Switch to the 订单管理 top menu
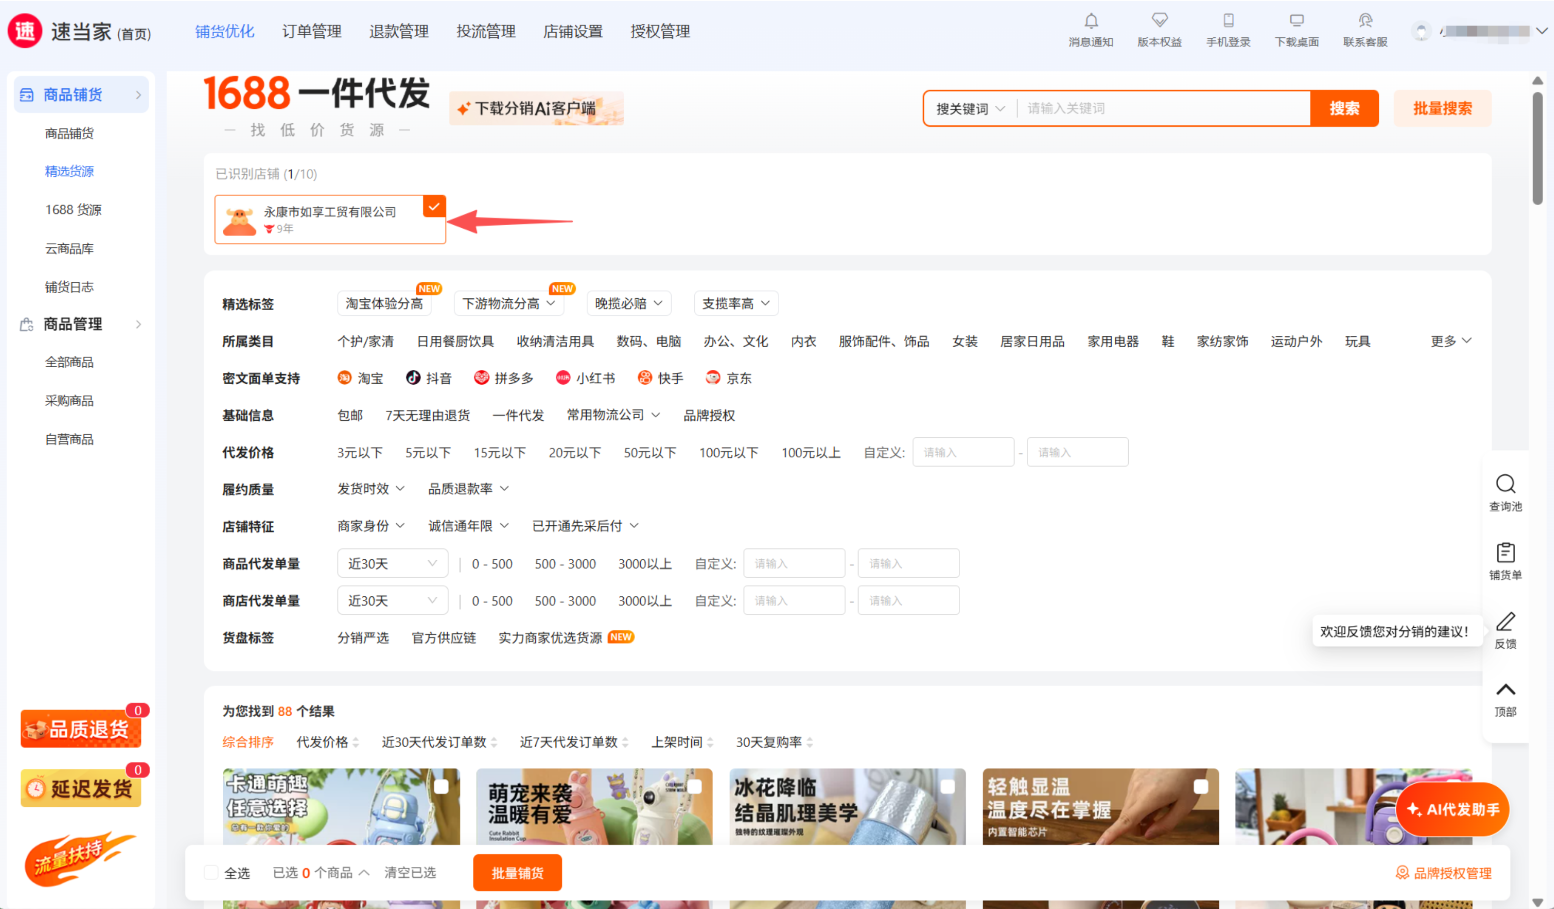This screenshot has height=909, width=1554. (x=312, y=31)
